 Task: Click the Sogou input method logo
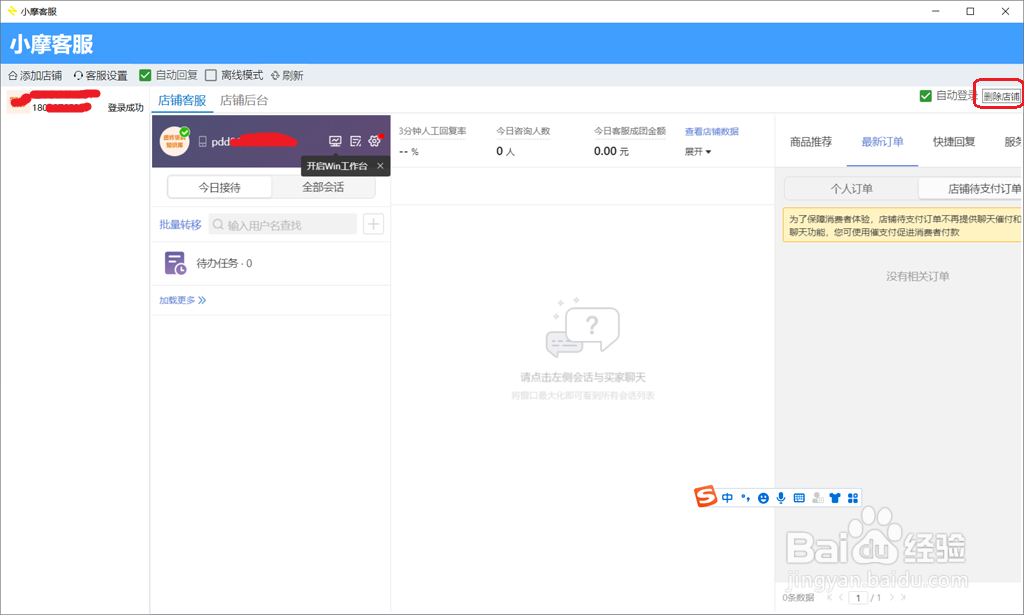705,497
